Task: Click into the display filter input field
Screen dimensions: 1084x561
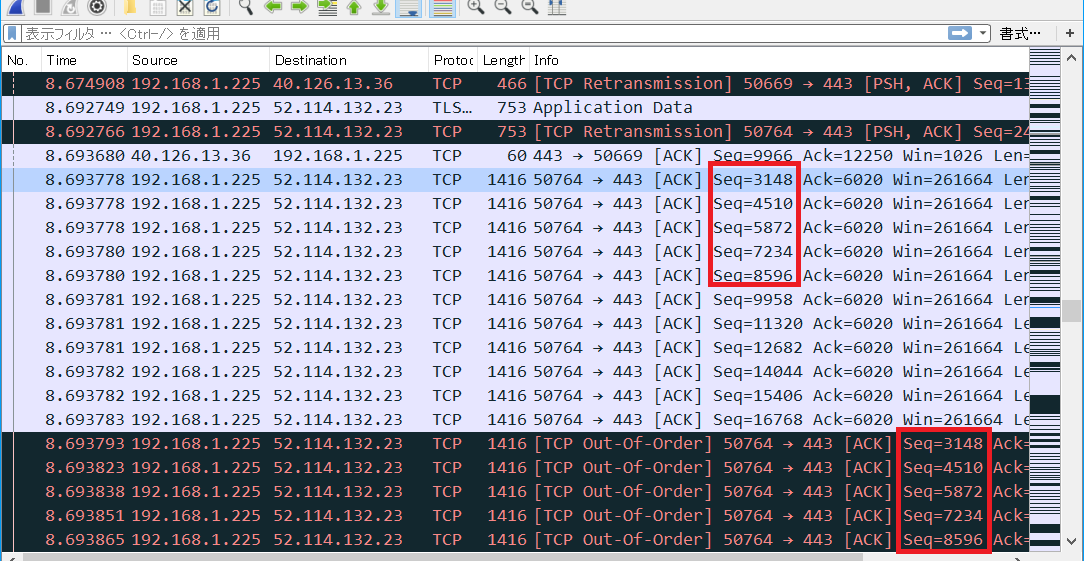Action: click(484, 33)
